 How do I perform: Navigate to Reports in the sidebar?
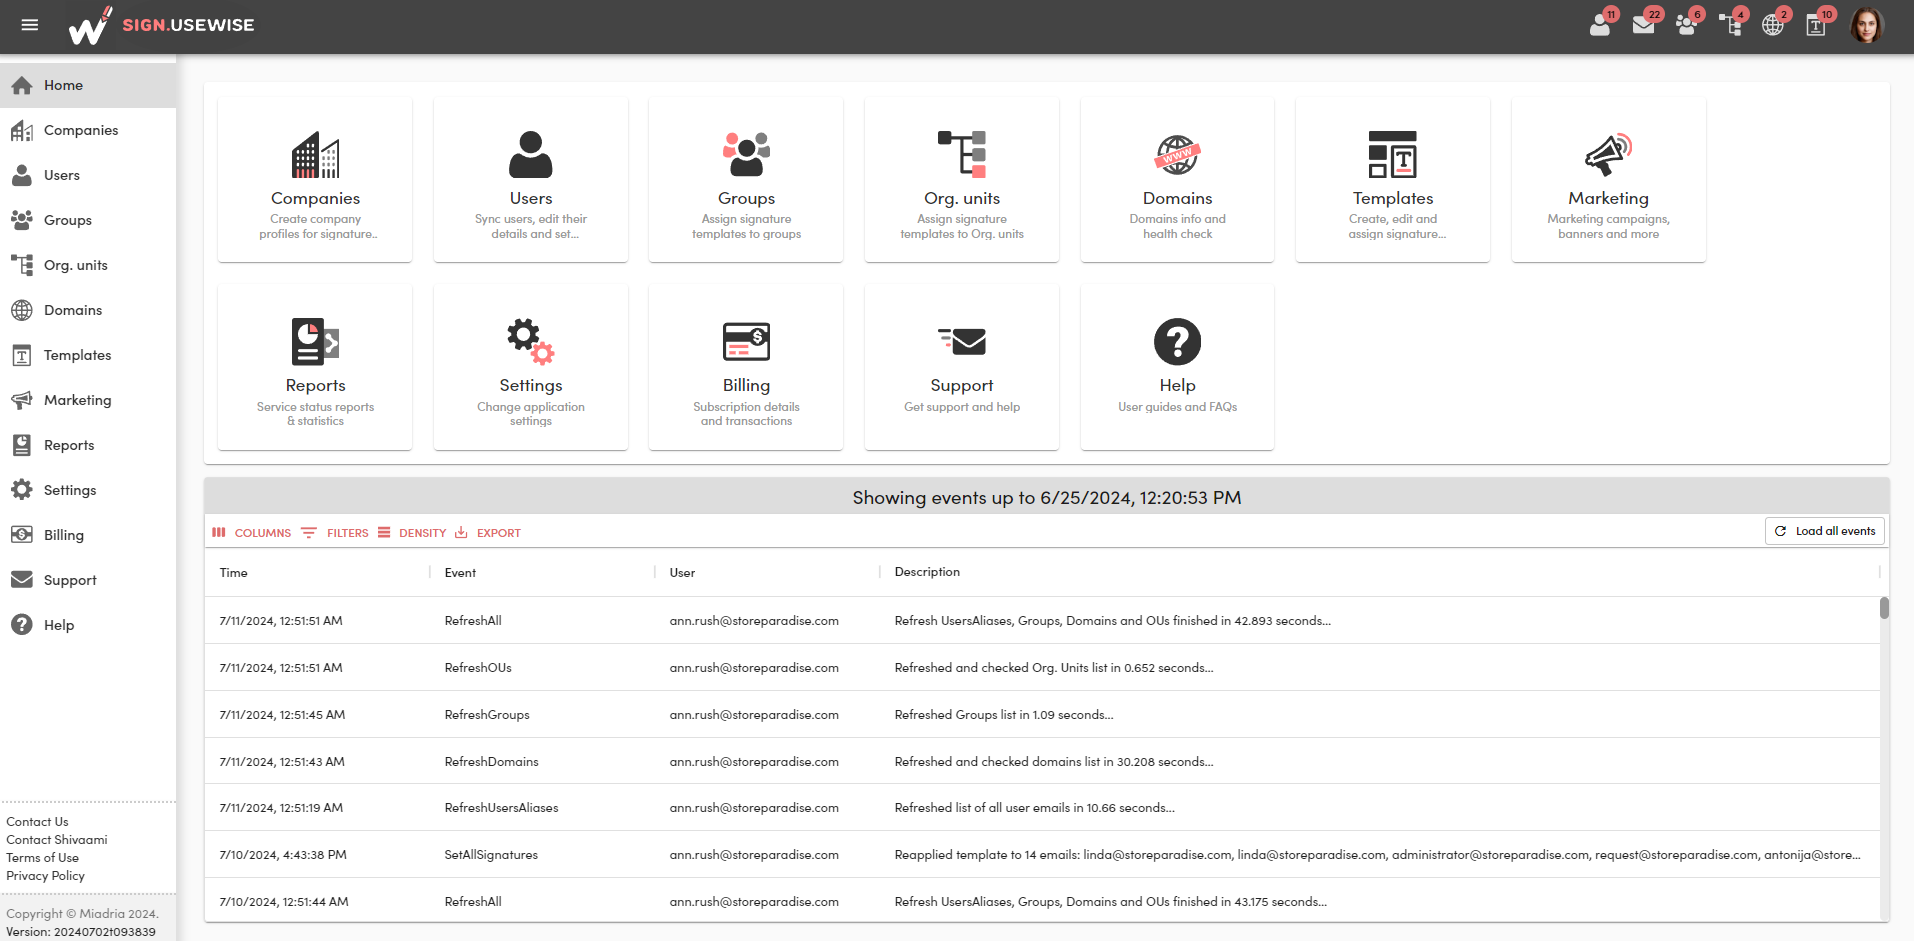tap(69, 444)
